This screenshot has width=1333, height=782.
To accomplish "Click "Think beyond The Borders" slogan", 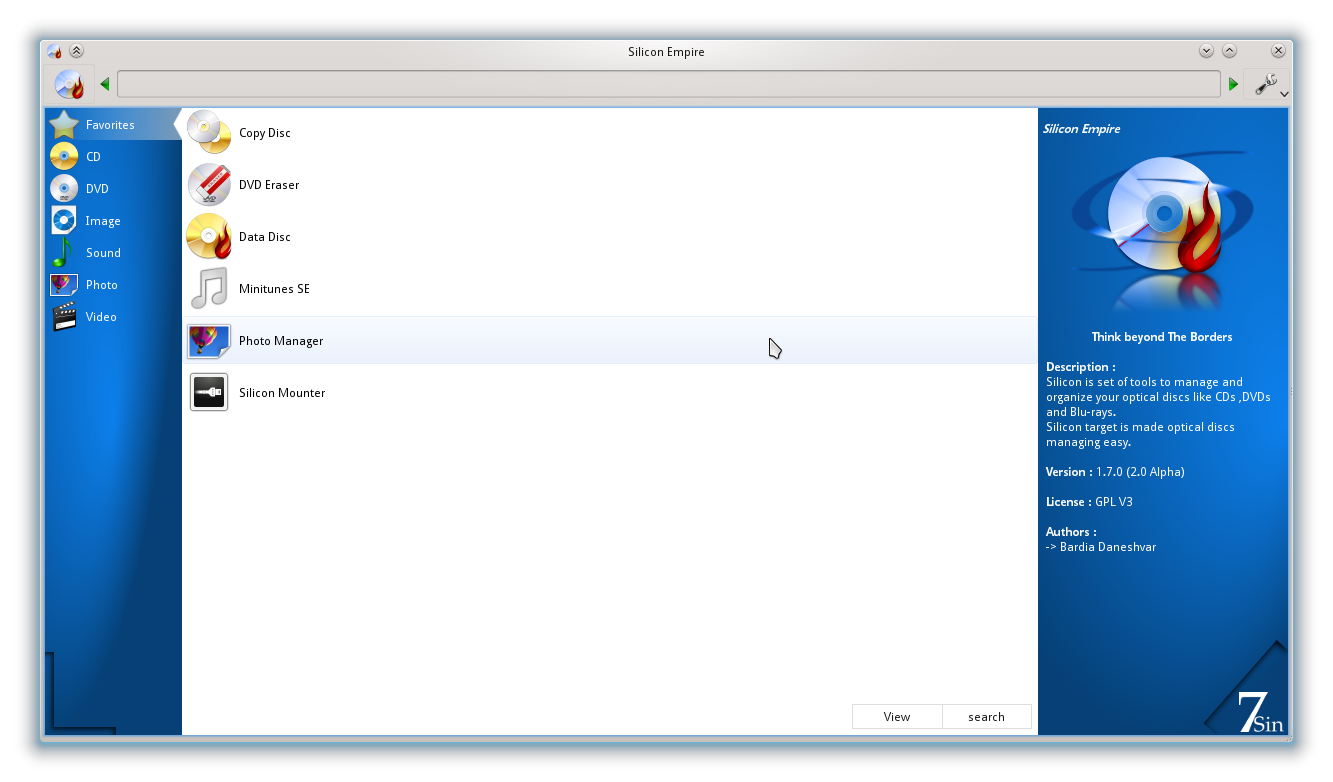I will pos(1162,337).
